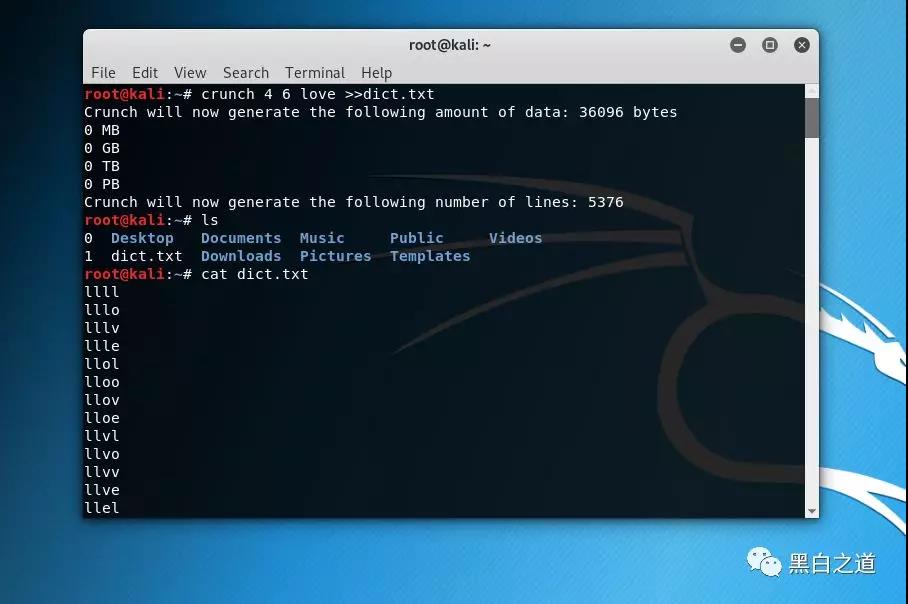Click the scrollbar up arrow
The image size is (908, 604).
(x=812, y=90)
